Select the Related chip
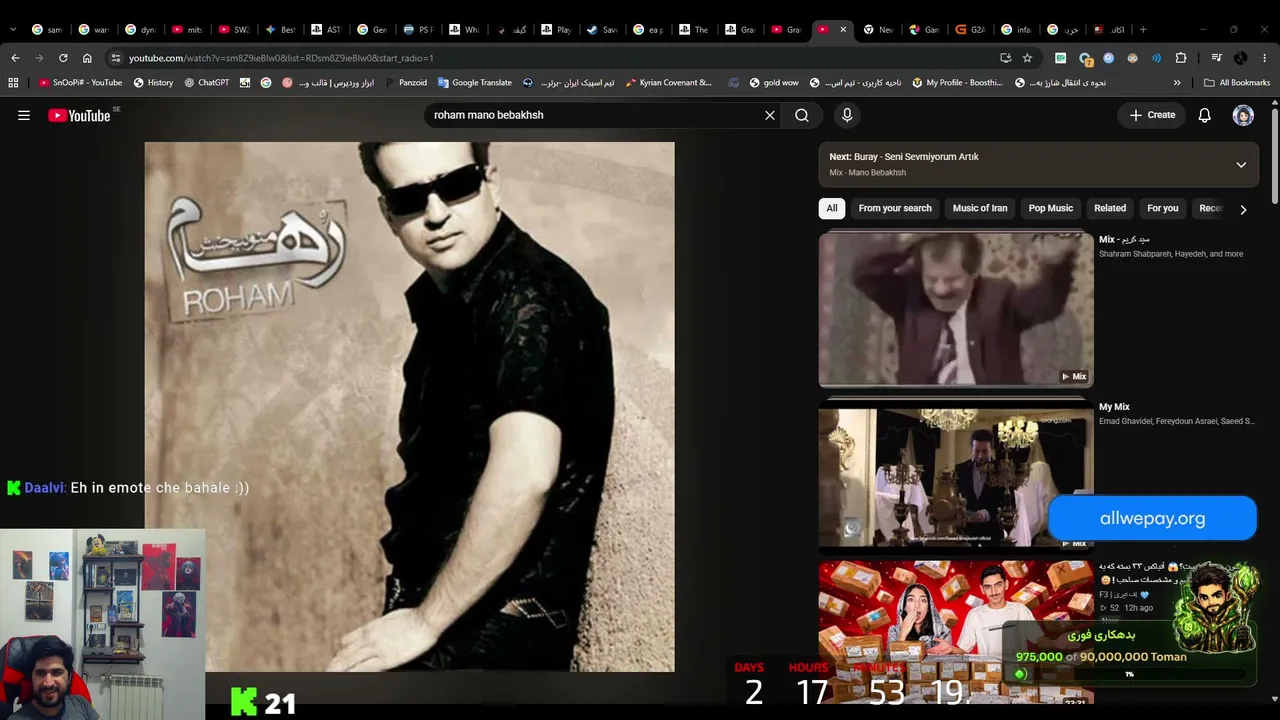1280x720 pixels. coord(1110,208)
